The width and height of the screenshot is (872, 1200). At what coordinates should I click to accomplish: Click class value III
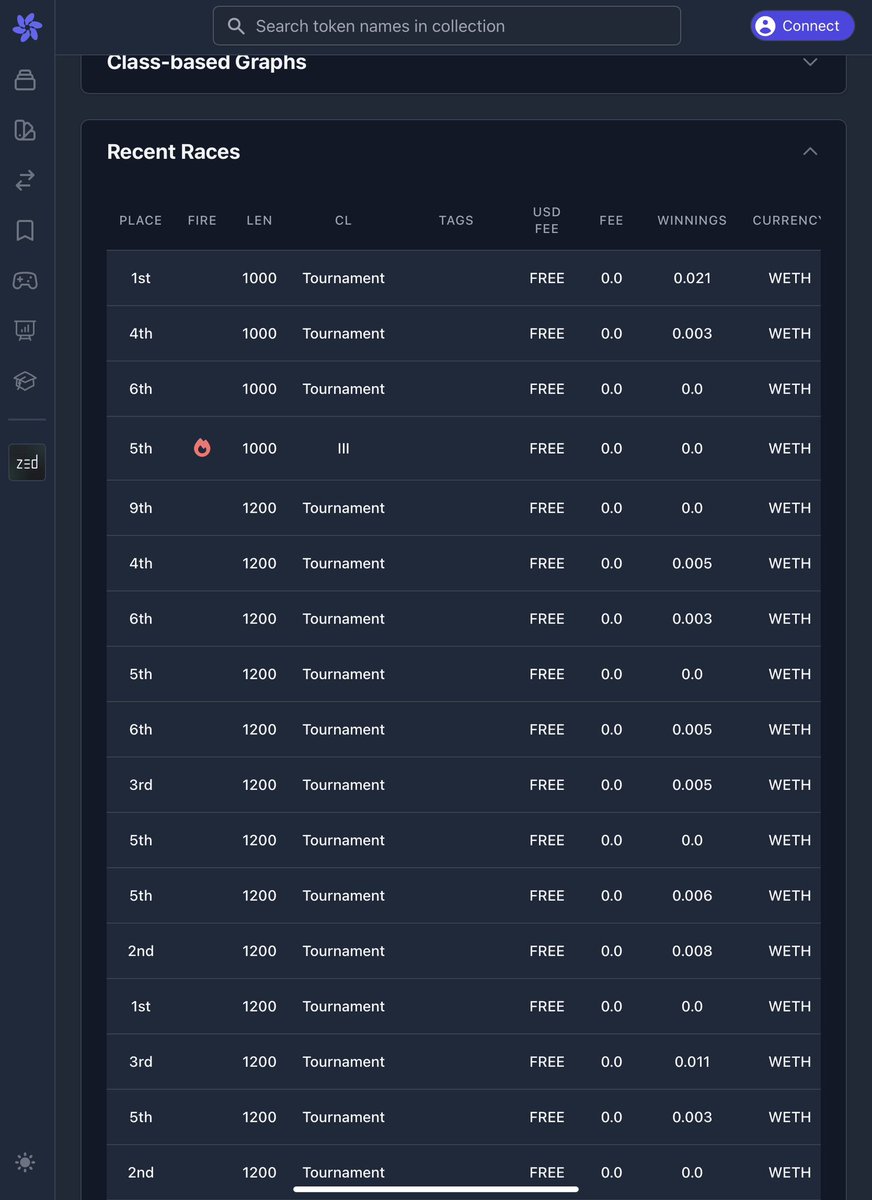point(343,449)
